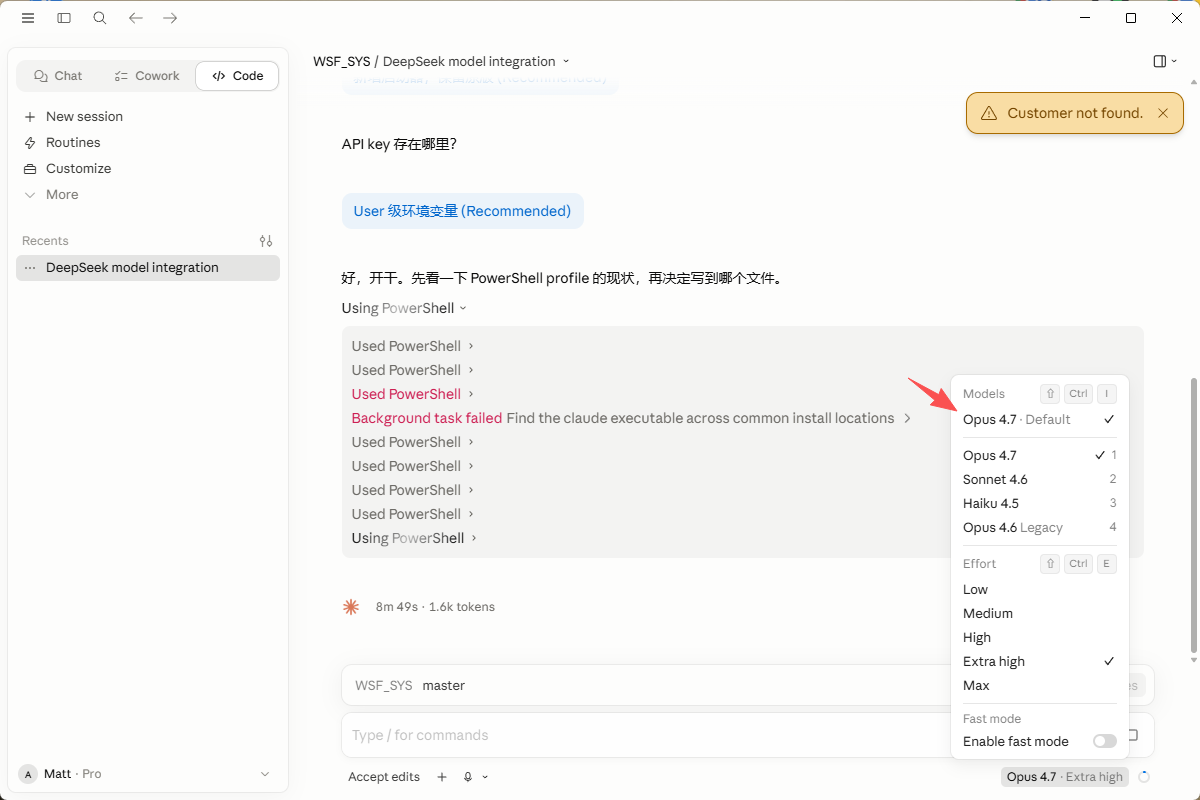Click the Claude spark icon by 8m 49s
Screen dimensions: 1200x800
(x=351, y=606)
